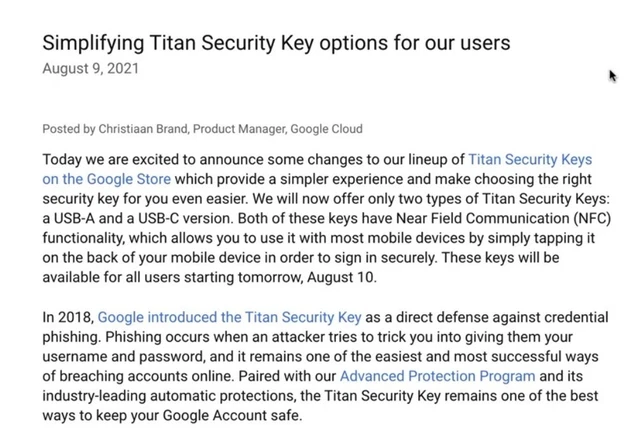Click "Google Cloud" in the byline
The image size is (640, 442).
(x=328, y=129)
